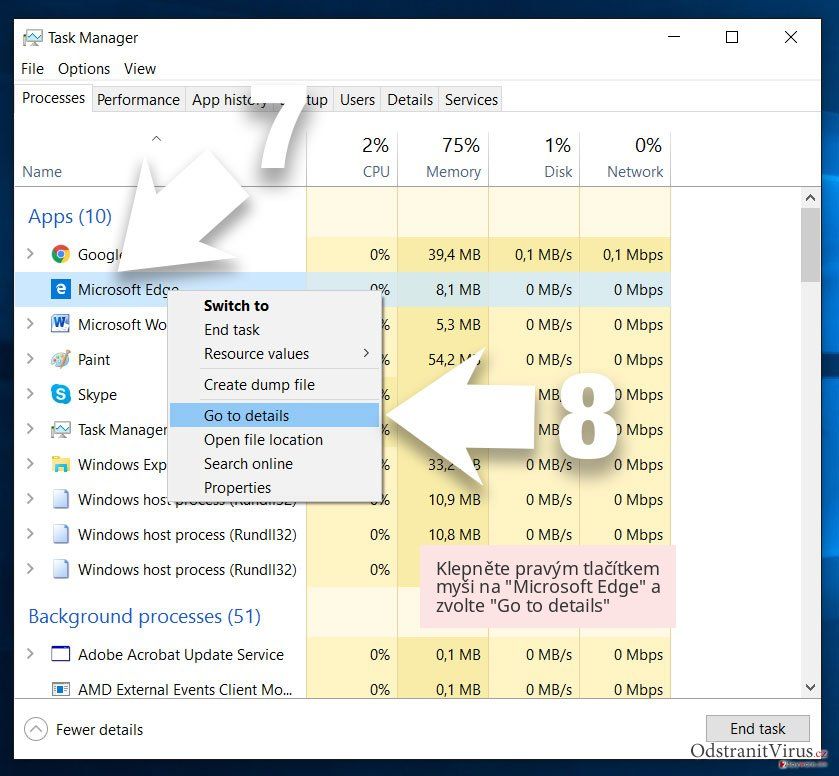
Task: Click the End task button
Action: [757, 728]
